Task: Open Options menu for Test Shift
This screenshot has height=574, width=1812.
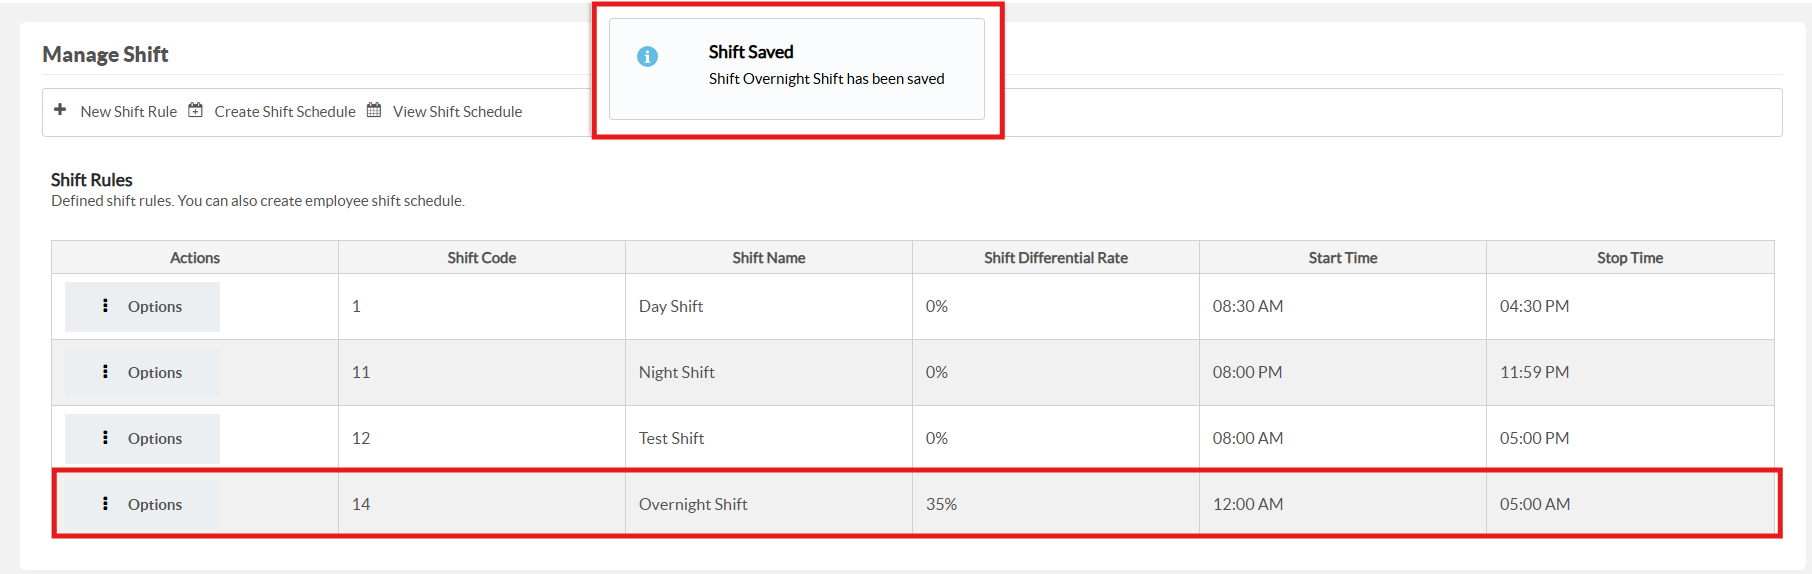Action: tap(142, 439)
